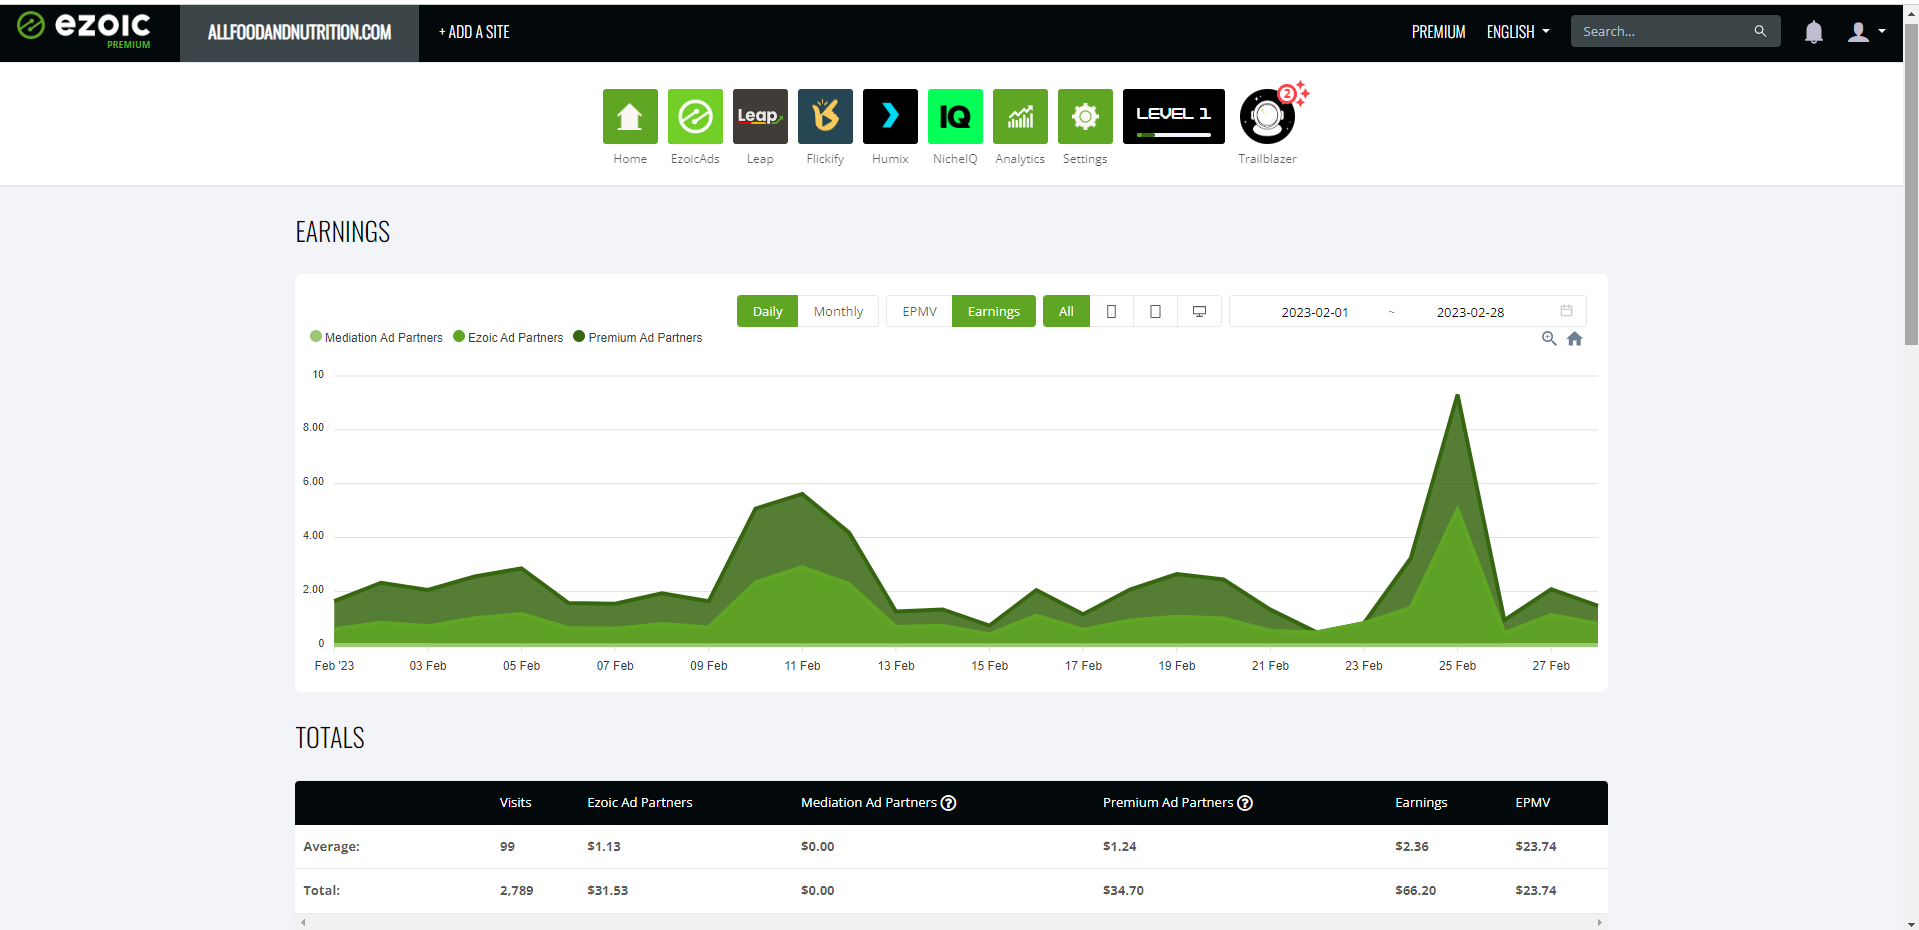
Task: Toggle Ezoic Ad Partners legend series
Action: [x=508, y=337]
